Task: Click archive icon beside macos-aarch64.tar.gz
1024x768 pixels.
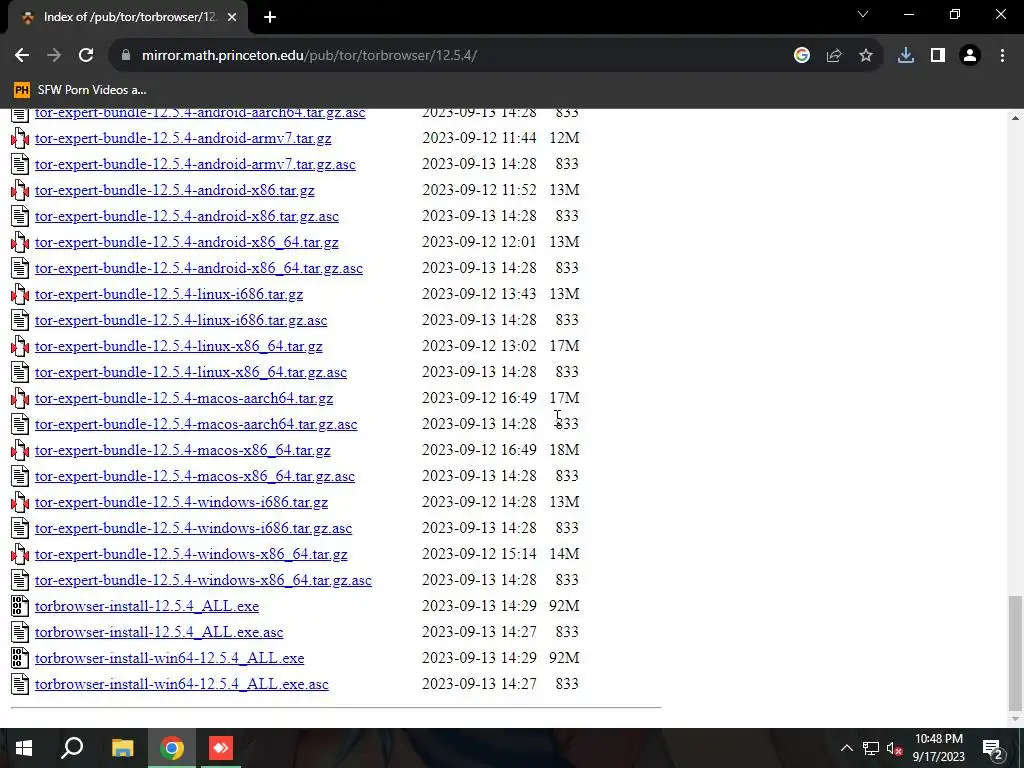Action: click(20, 398)
